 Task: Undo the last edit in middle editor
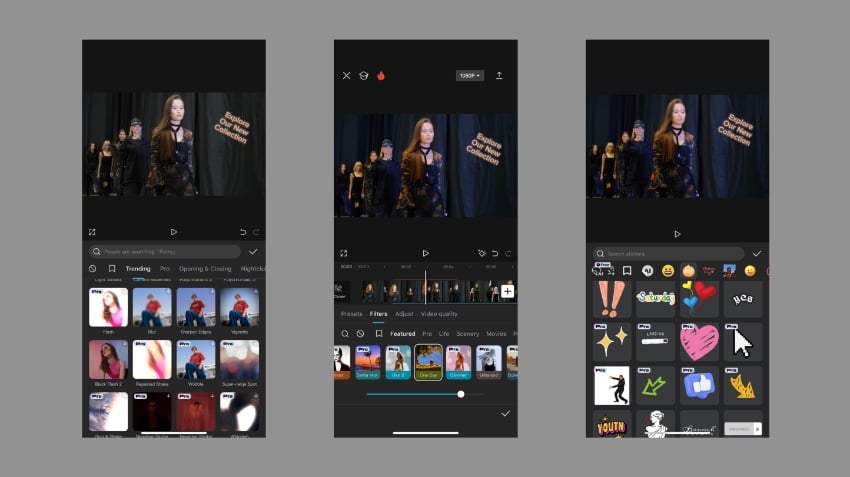(495, 253)
